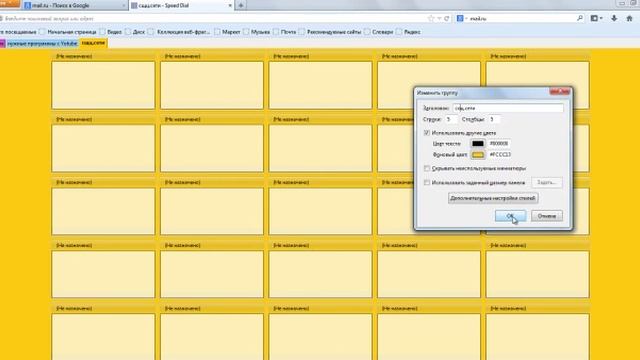Click the Отмена cancel button
The height and width of the screenshot is (360, 640).
(547, 216)
